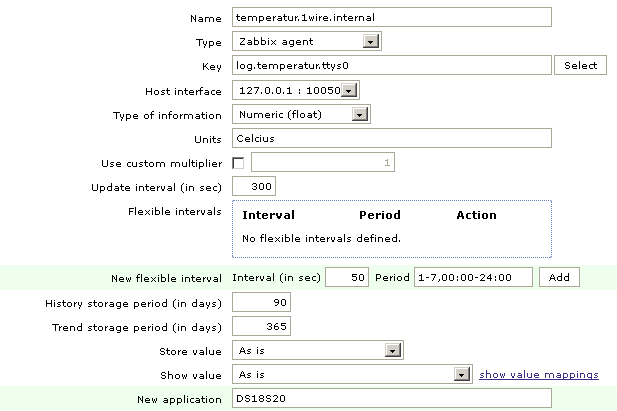Open the Type of information dropdown
617x411 pixels.
(x=301, y=115)
